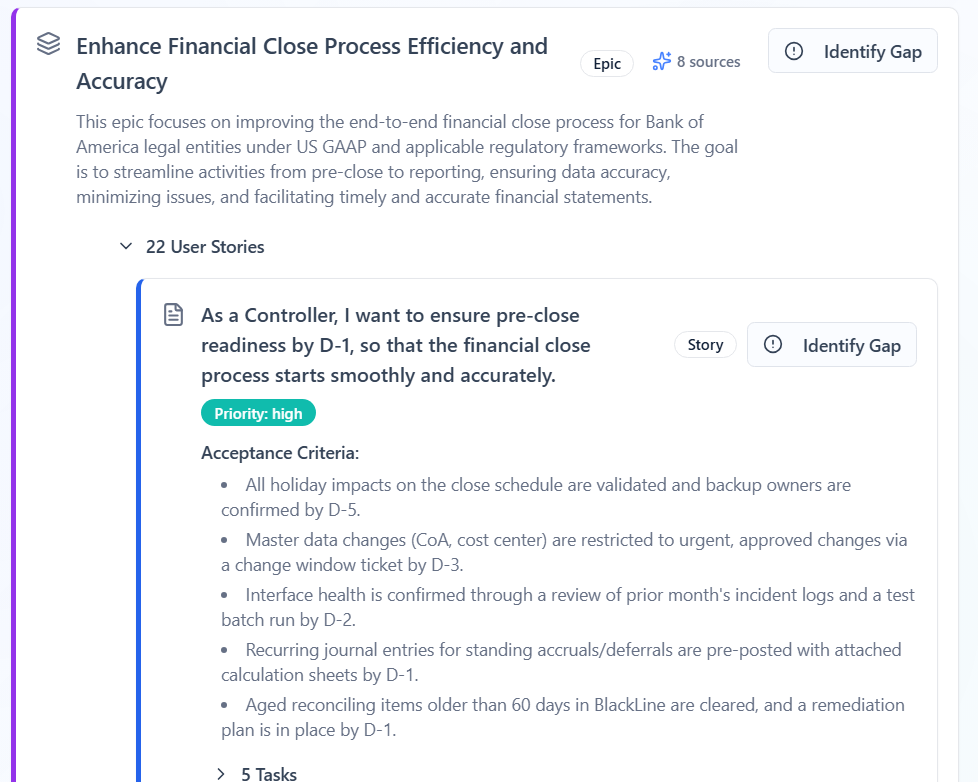Click the epic title Enhance Financial Close Process
Viewport: 978px width, 782px height.
point(313,46)
